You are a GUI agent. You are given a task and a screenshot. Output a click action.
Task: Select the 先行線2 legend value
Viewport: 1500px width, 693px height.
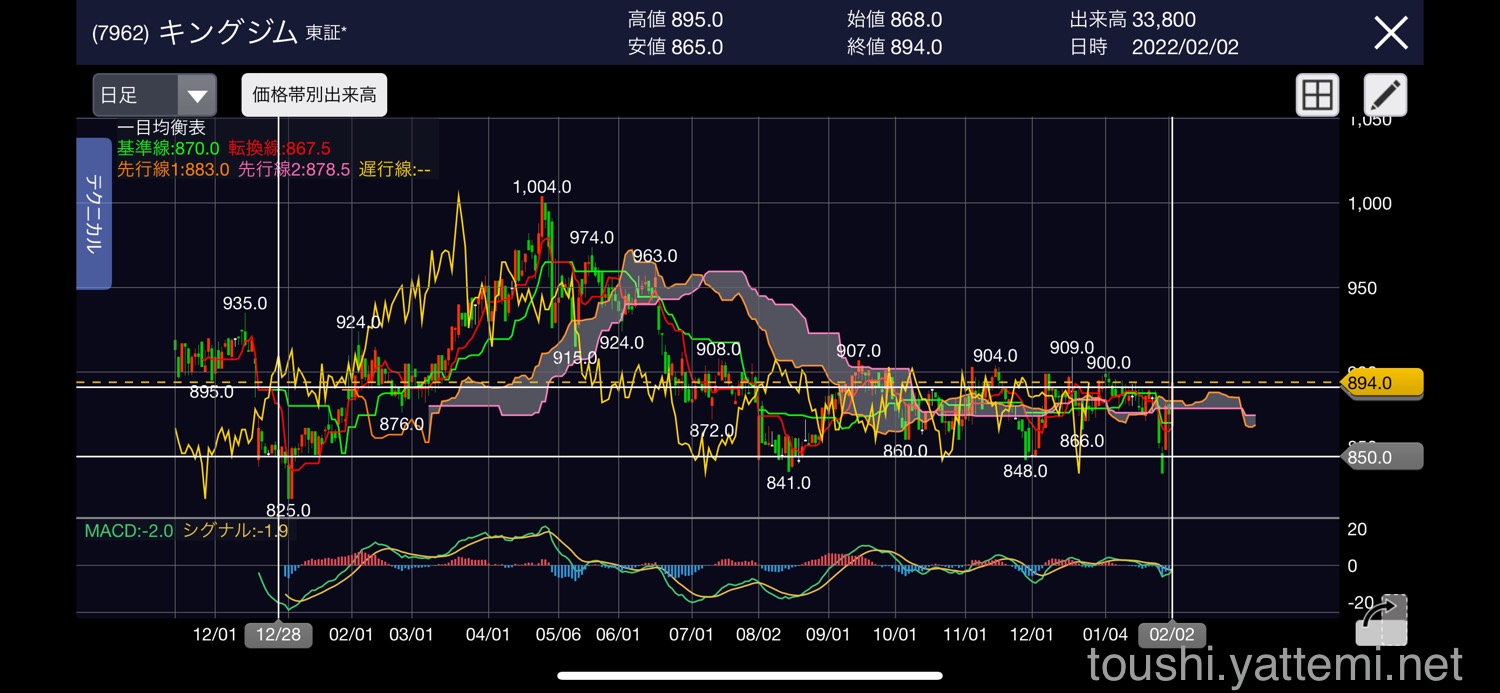pyautogui.click(x=294, y=169)
